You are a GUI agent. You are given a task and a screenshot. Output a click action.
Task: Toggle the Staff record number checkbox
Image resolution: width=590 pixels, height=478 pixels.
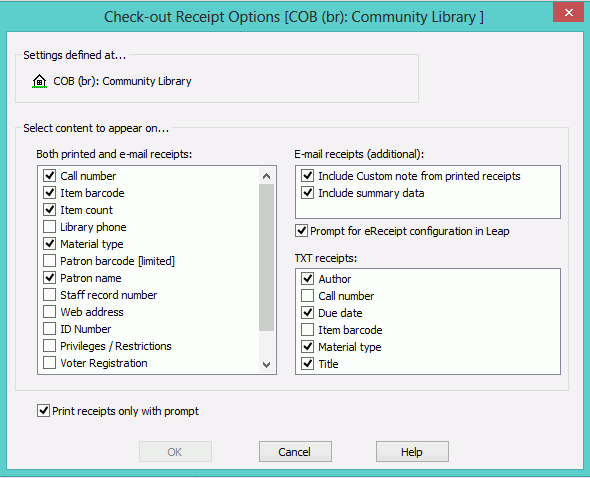point(49,295)
